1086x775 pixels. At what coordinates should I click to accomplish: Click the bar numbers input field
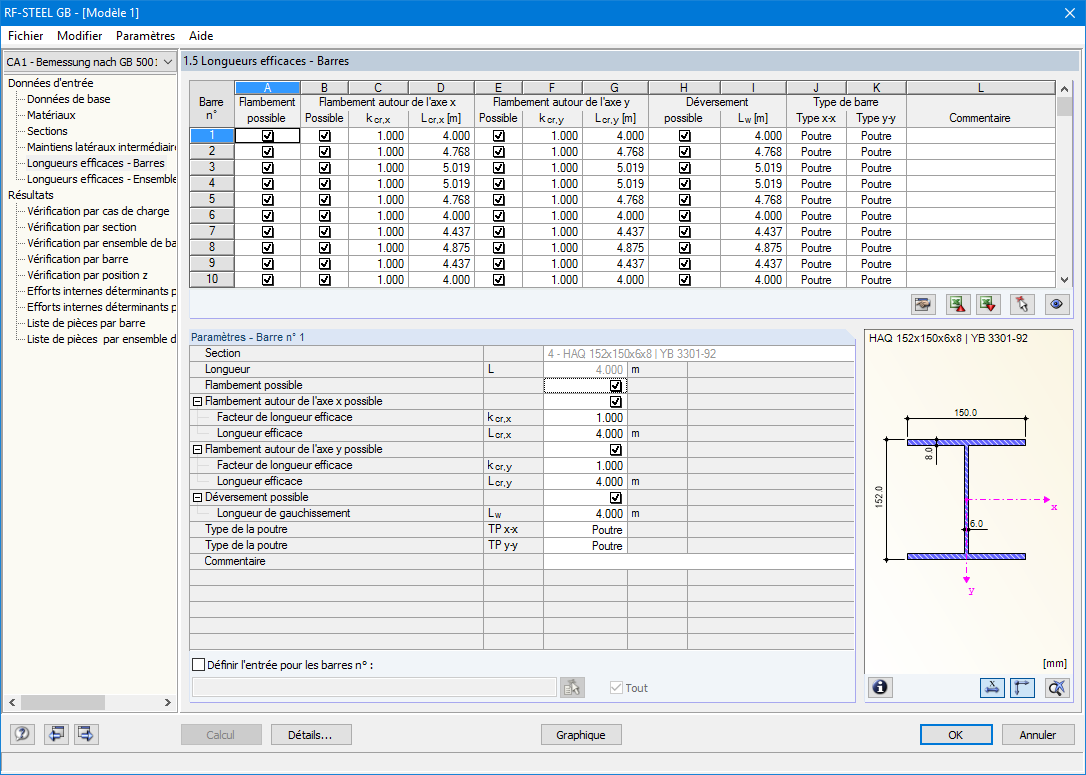tap(374, 687)
